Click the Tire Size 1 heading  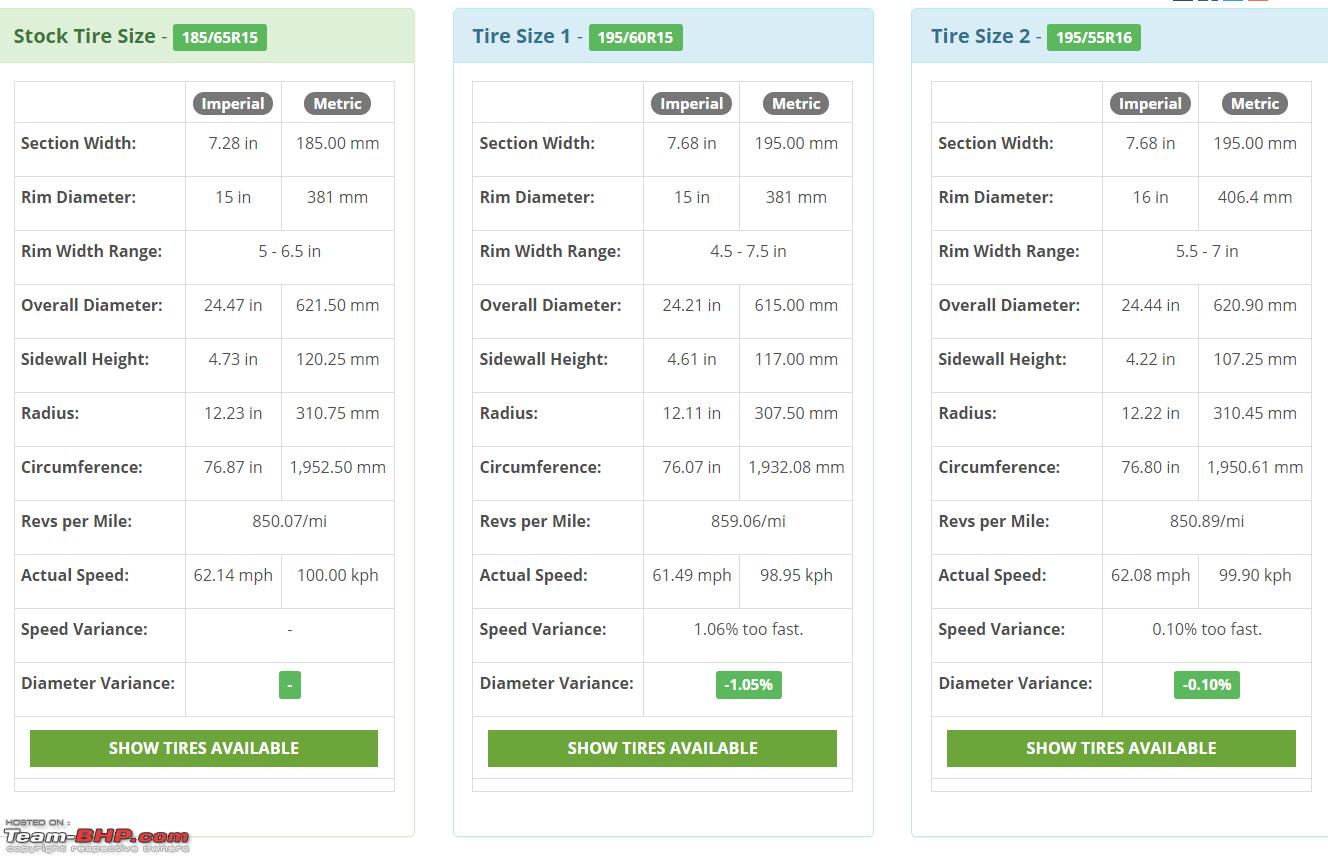[521, 36]
